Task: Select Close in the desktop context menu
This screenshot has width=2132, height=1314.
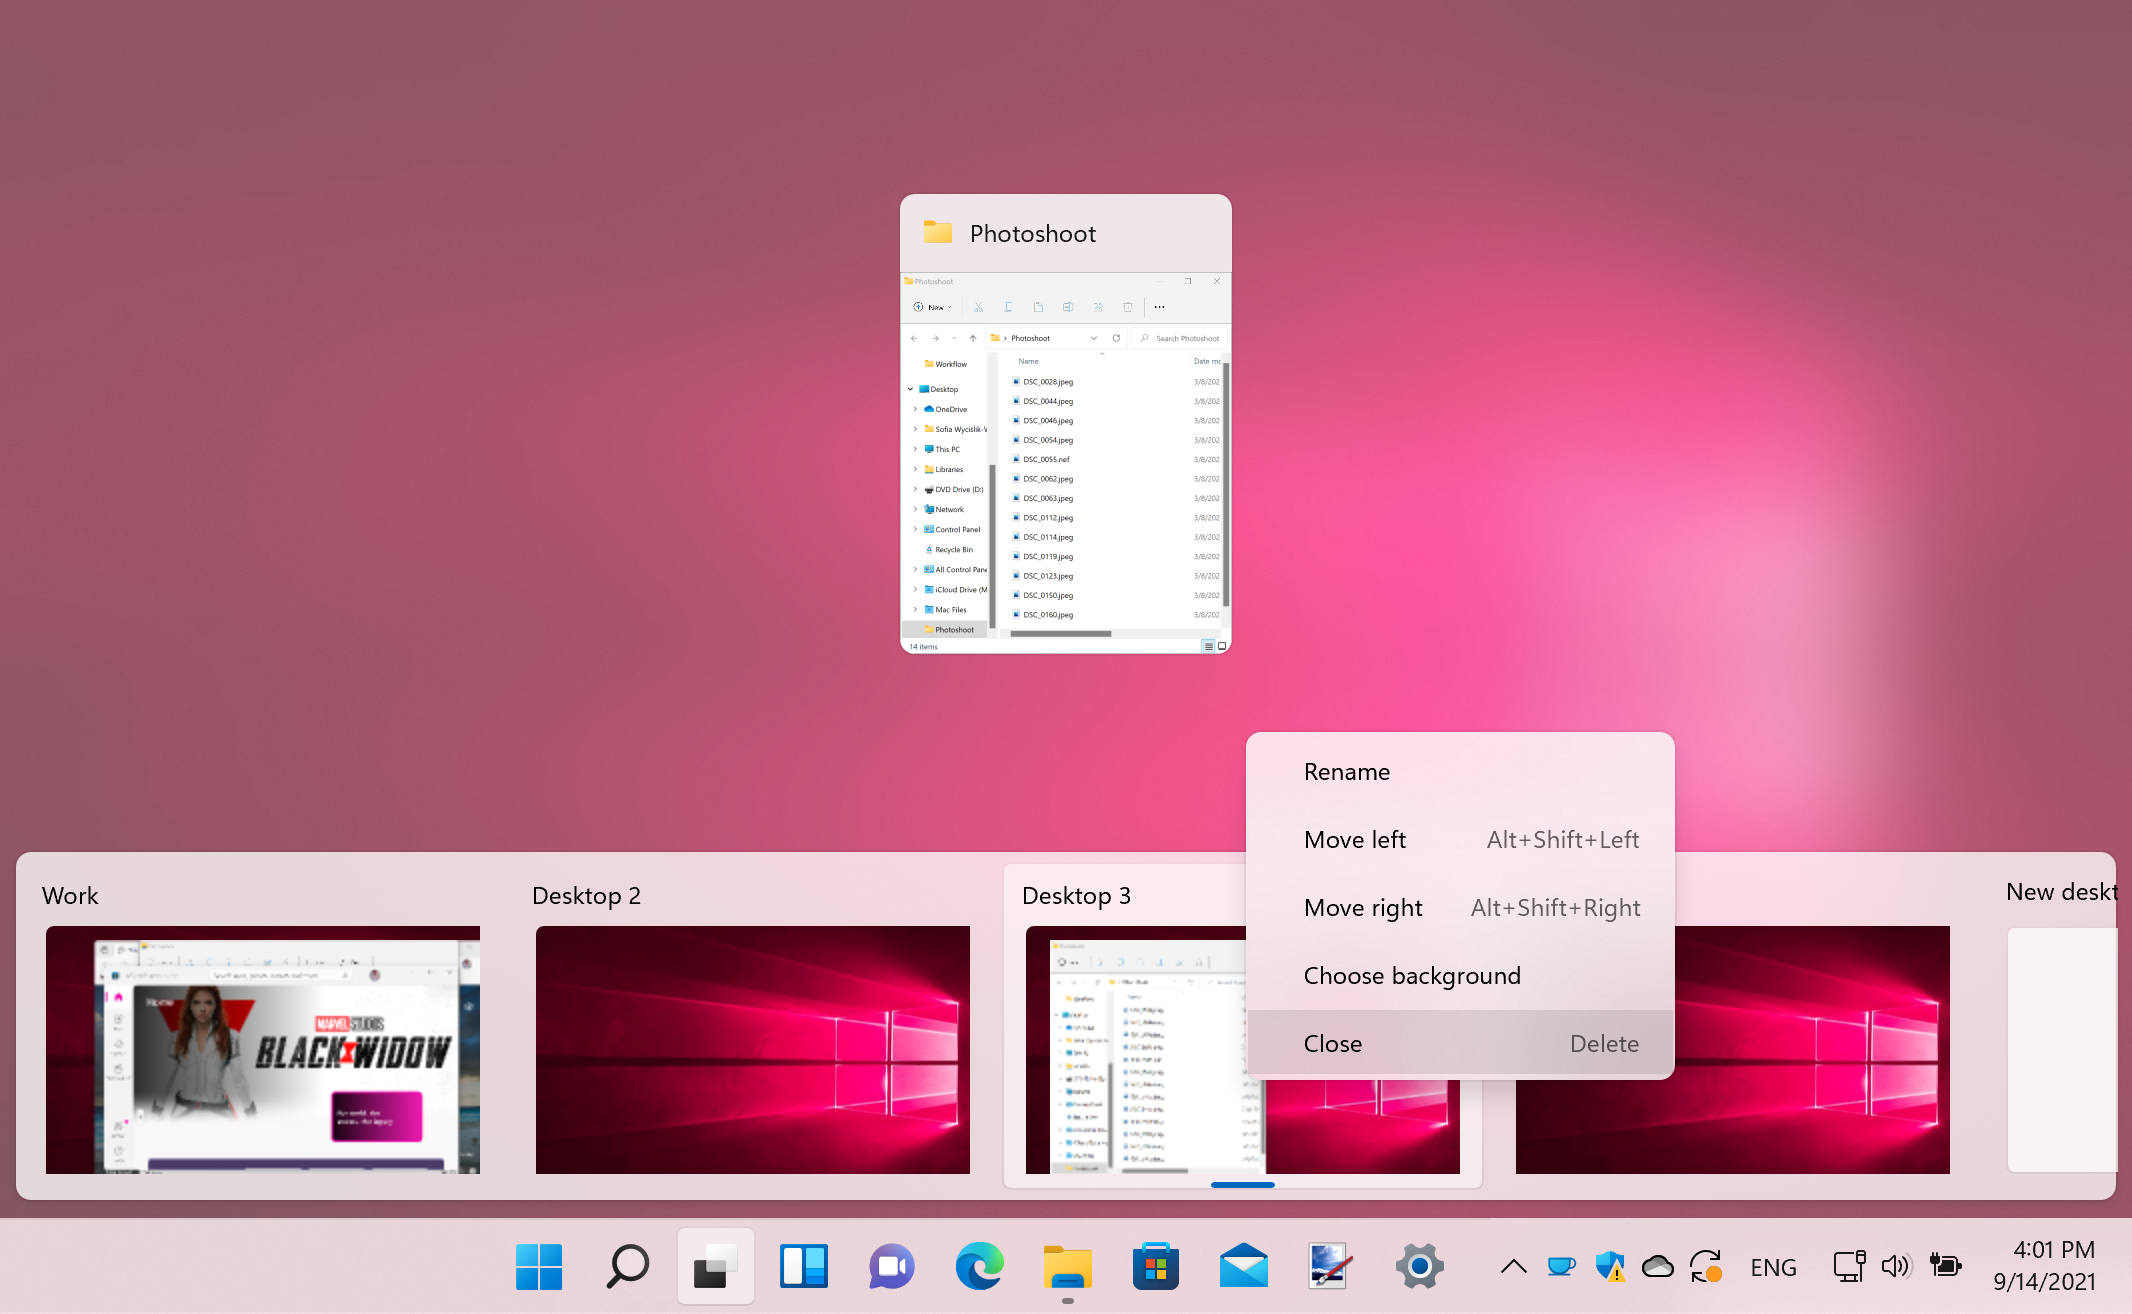Action: click(1460, 1044)
